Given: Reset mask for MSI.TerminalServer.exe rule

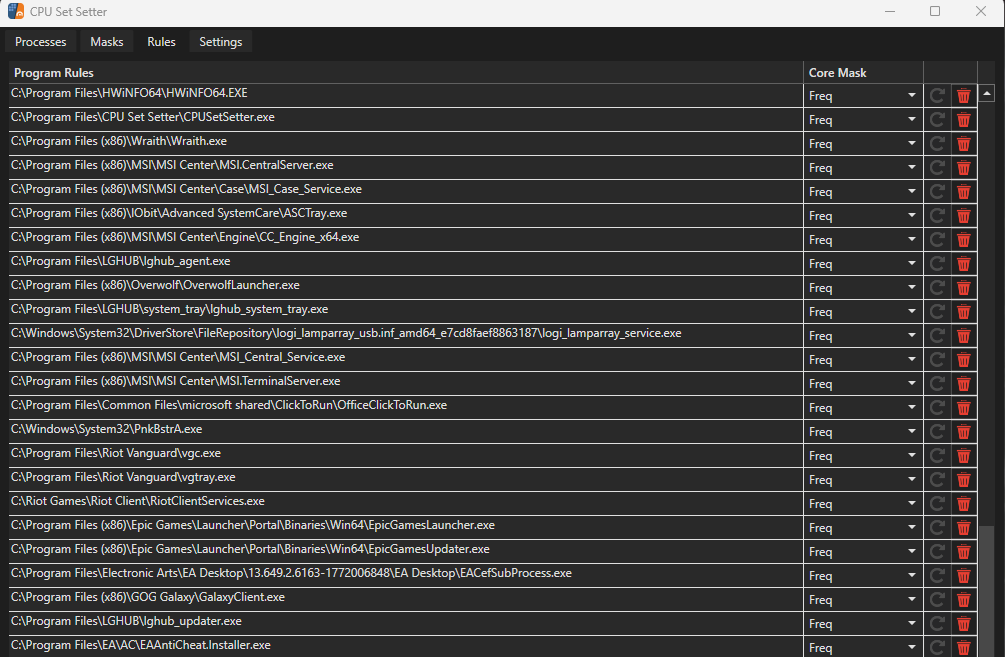Looking at the screenshot, I should pos(937,384).
